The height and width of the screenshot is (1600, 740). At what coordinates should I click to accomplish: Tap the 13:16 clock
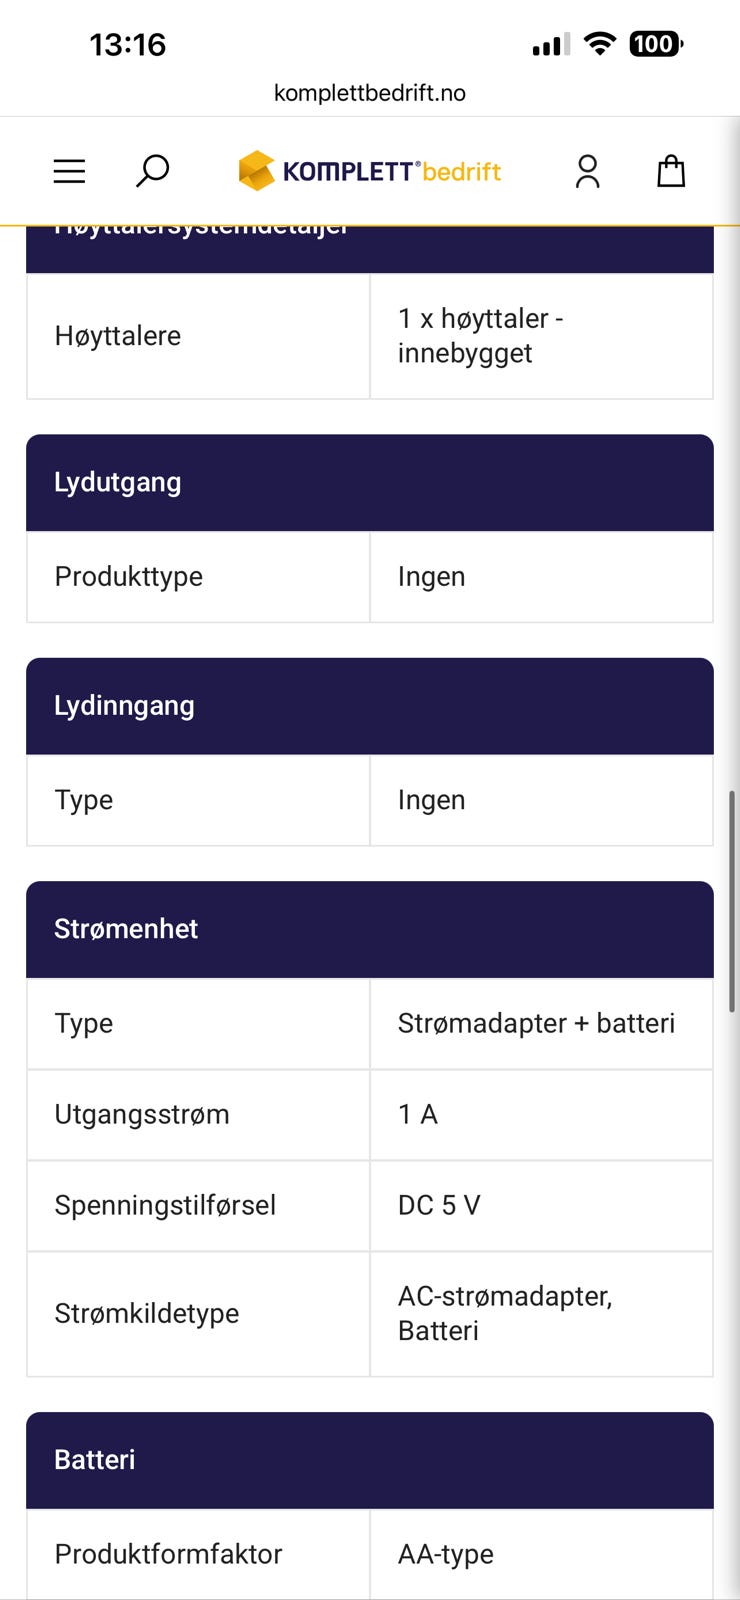click(128, 45)
